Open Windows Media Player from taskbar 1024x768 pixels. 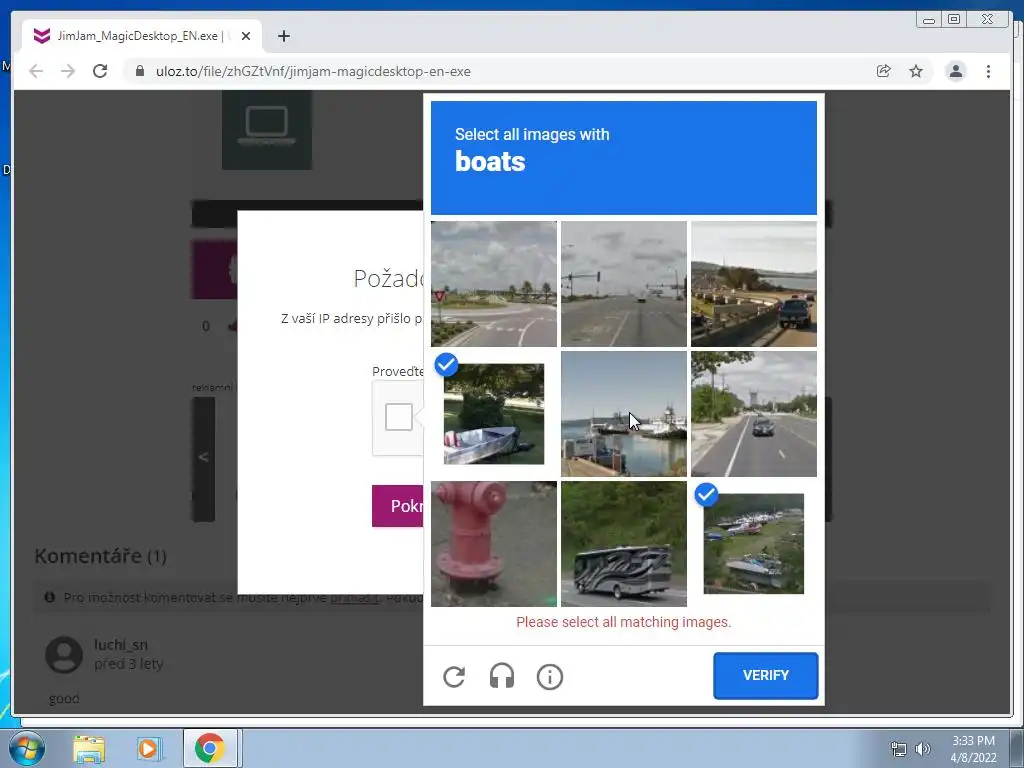[148, 749]
